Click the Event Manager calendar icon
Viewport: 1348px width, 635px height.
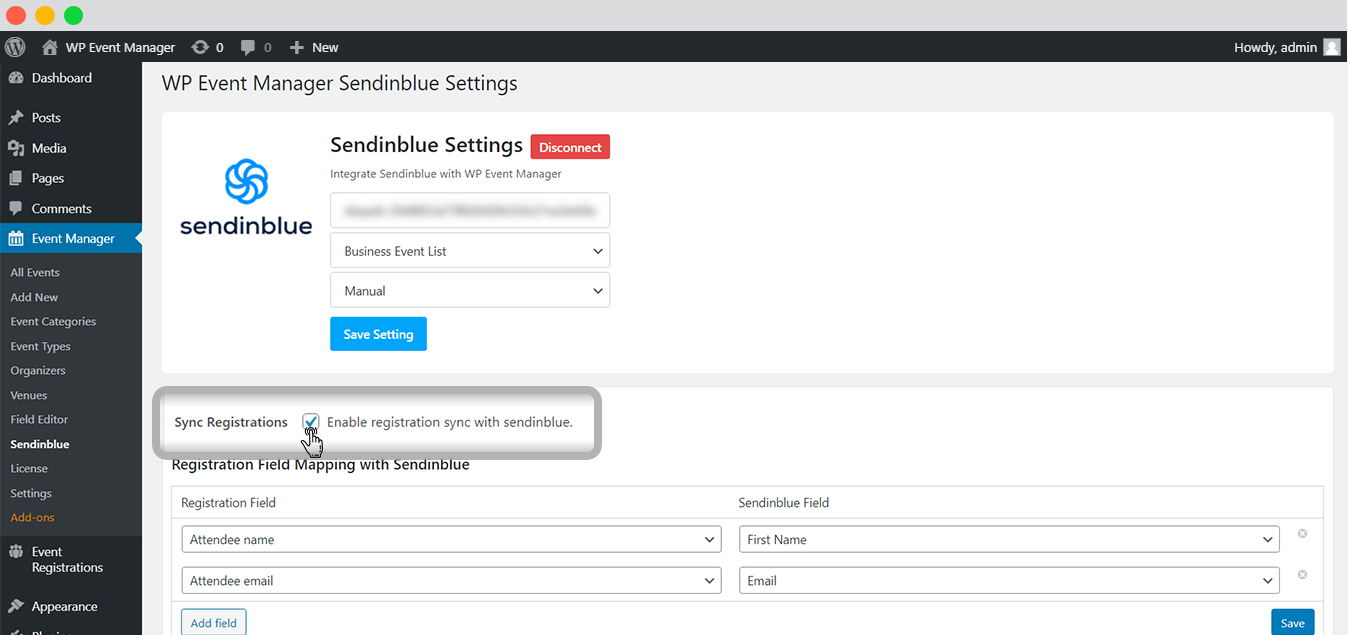pyautogui.click(x=16, y=239)
